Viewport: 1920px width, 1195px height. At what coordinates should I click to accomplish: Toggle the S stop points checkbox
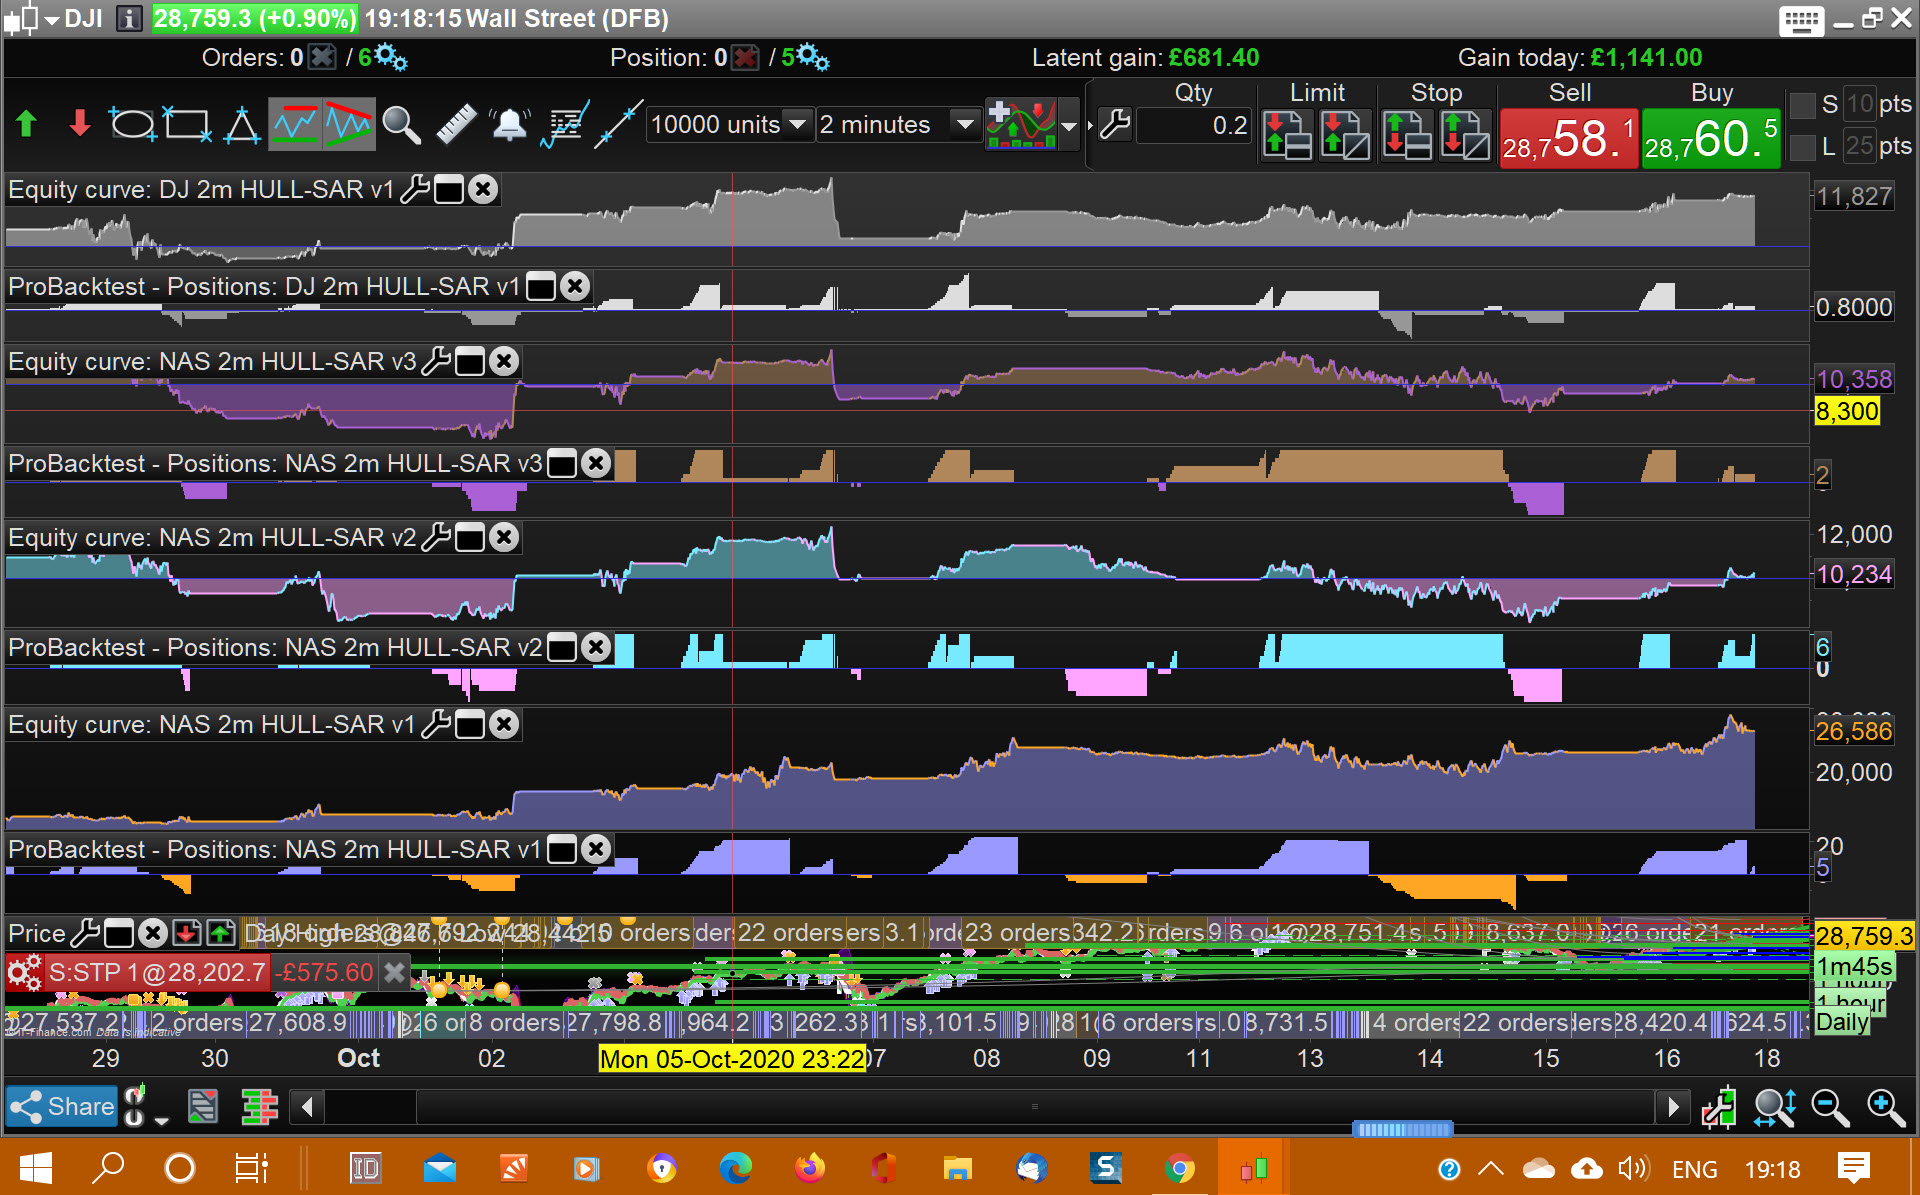point(1802,105)
